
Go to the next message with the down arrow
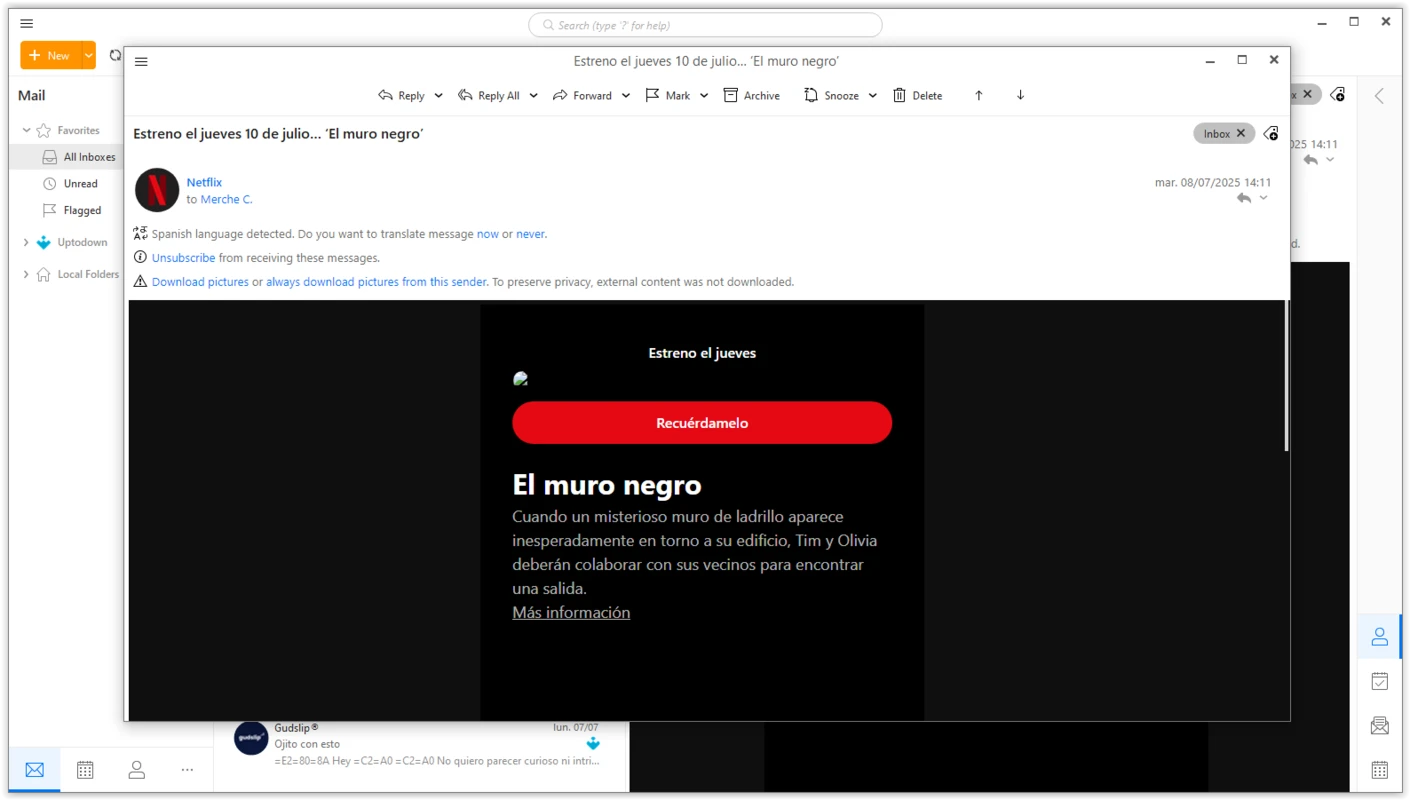point(1020,95)
